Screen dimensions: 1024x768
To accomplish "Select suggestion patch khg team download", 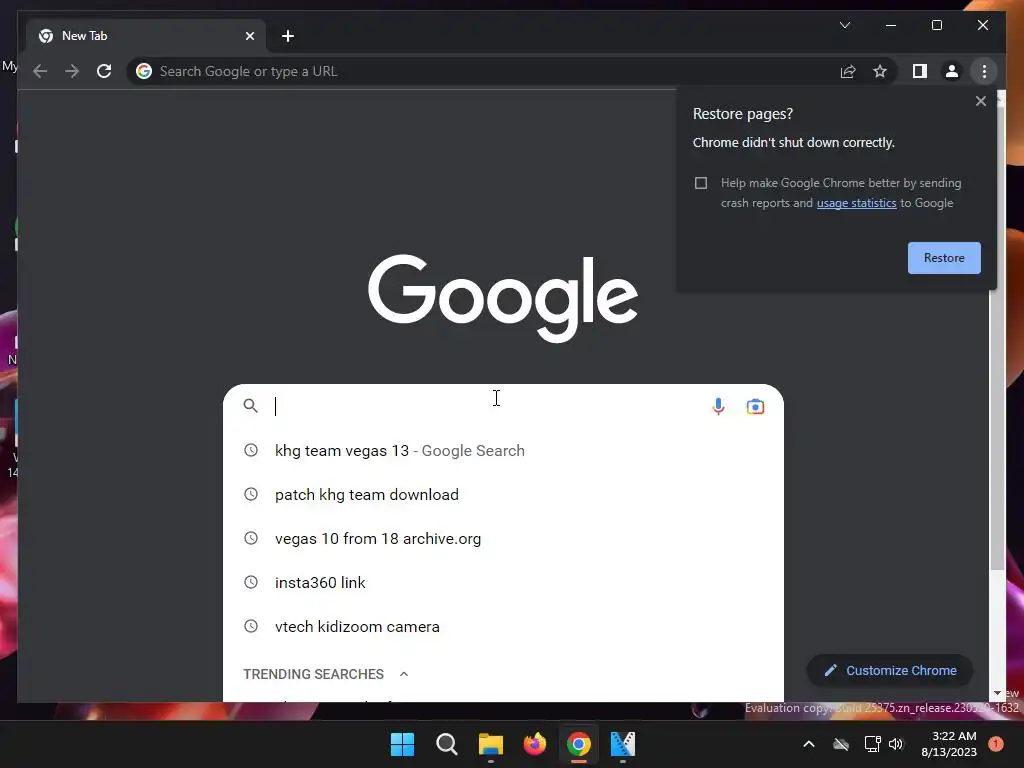I will [x=503, y=494].
